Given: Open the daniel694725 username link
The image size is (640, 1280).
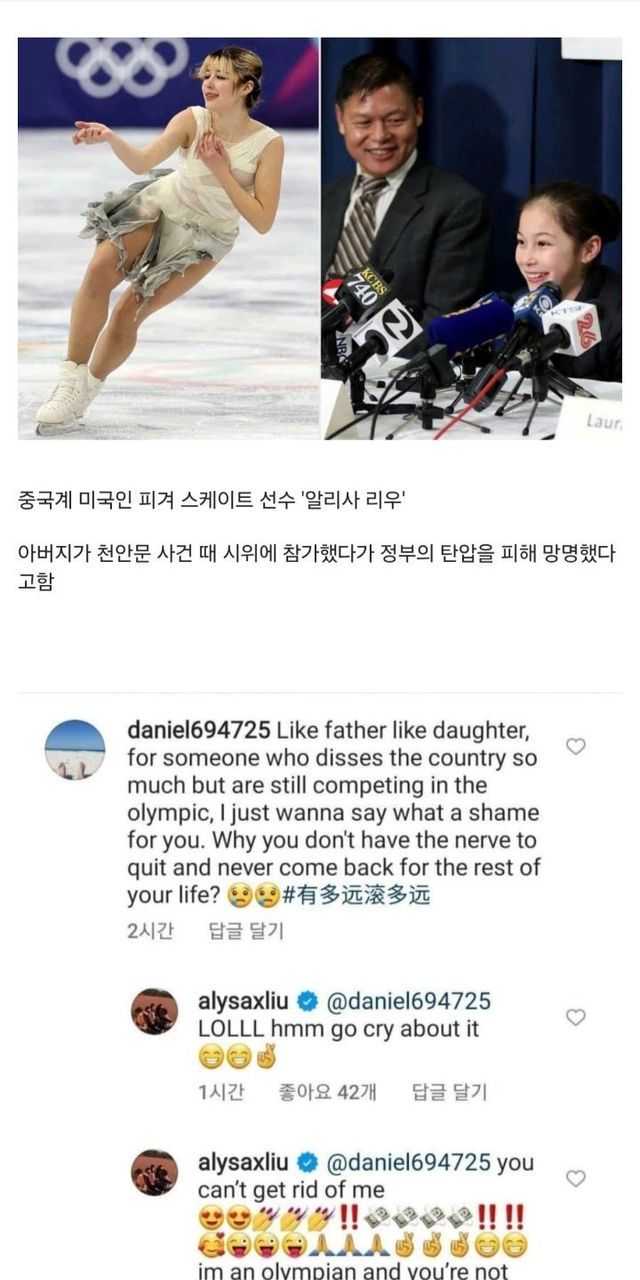Looking at the screenshot, I should click(198, 731).
